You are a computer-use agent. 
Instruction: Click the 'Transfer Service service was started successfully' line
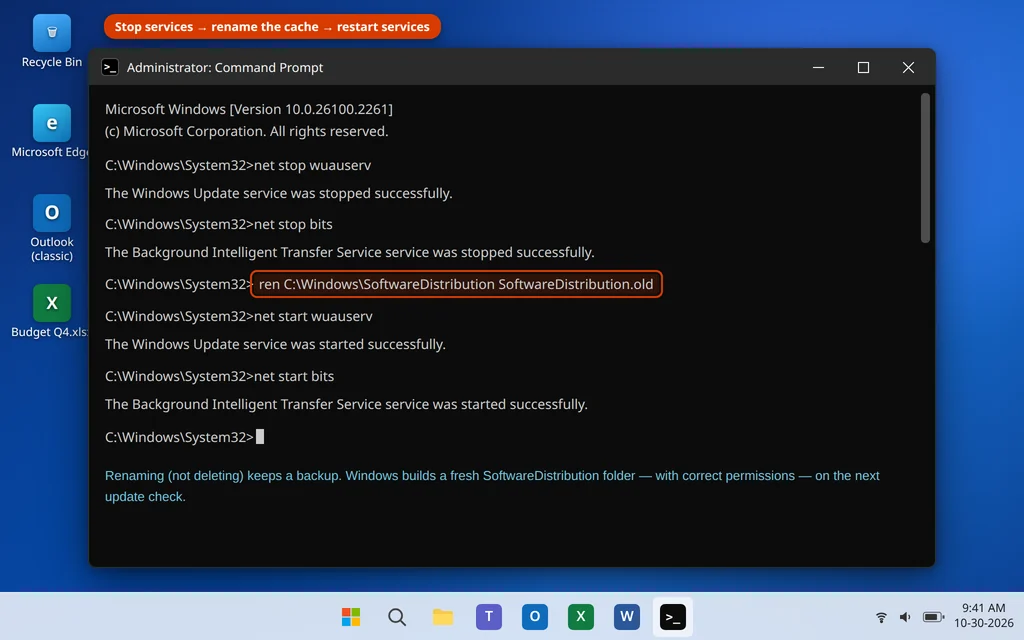tap(346, 404)
